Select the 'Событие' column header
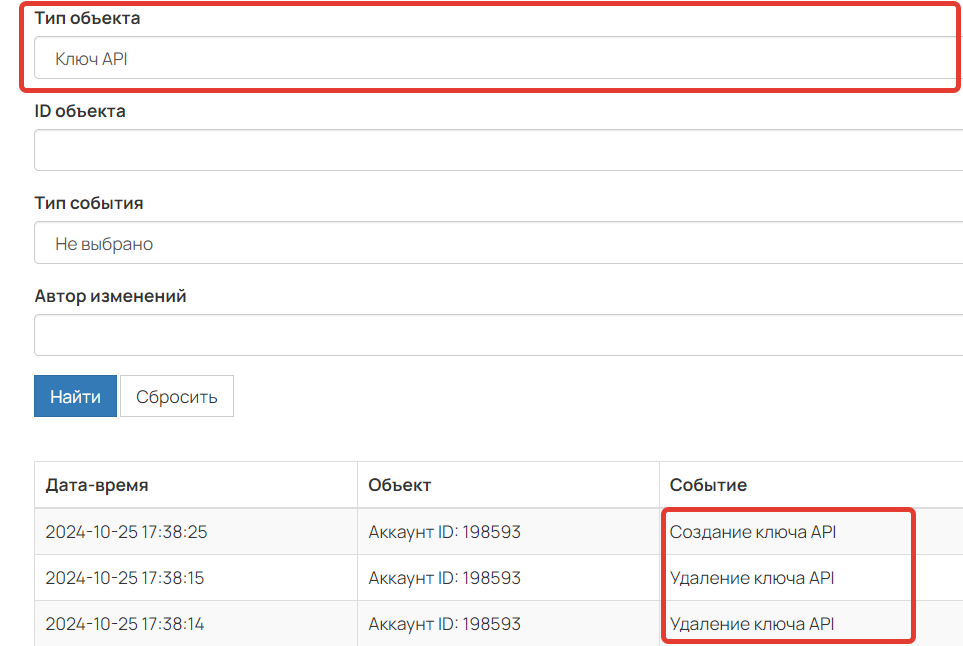 (x=708, y=485)
